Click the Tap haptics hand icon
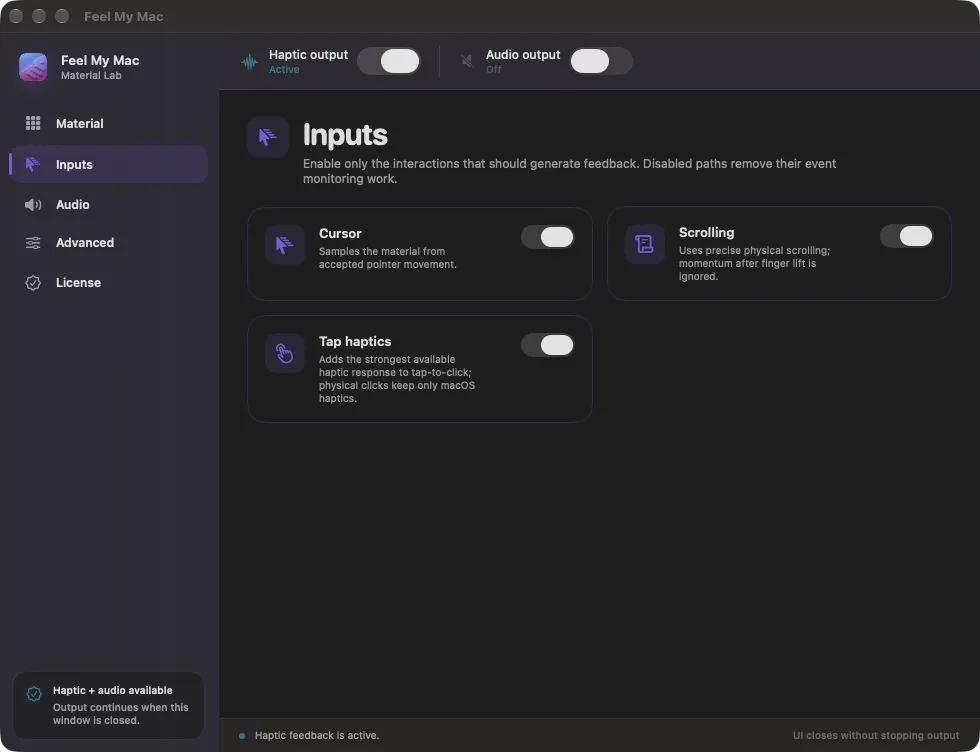The image size is (980, 752). coord(285,353)
